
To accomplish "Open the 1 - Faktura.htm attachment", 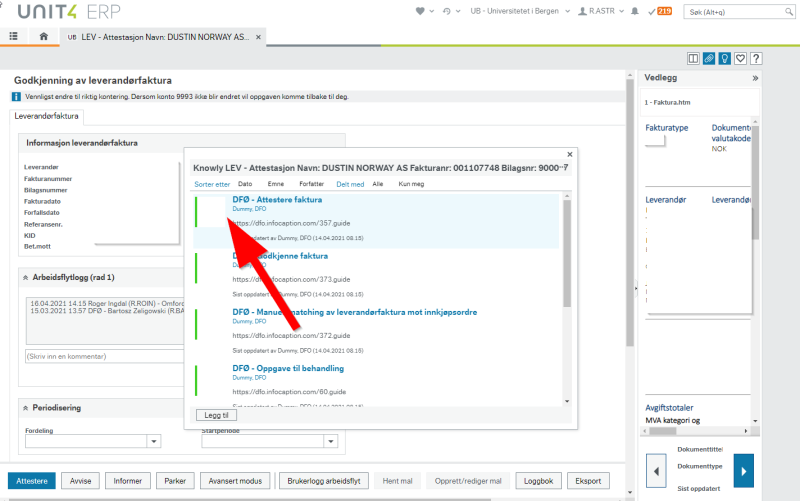I will point(667,103).
